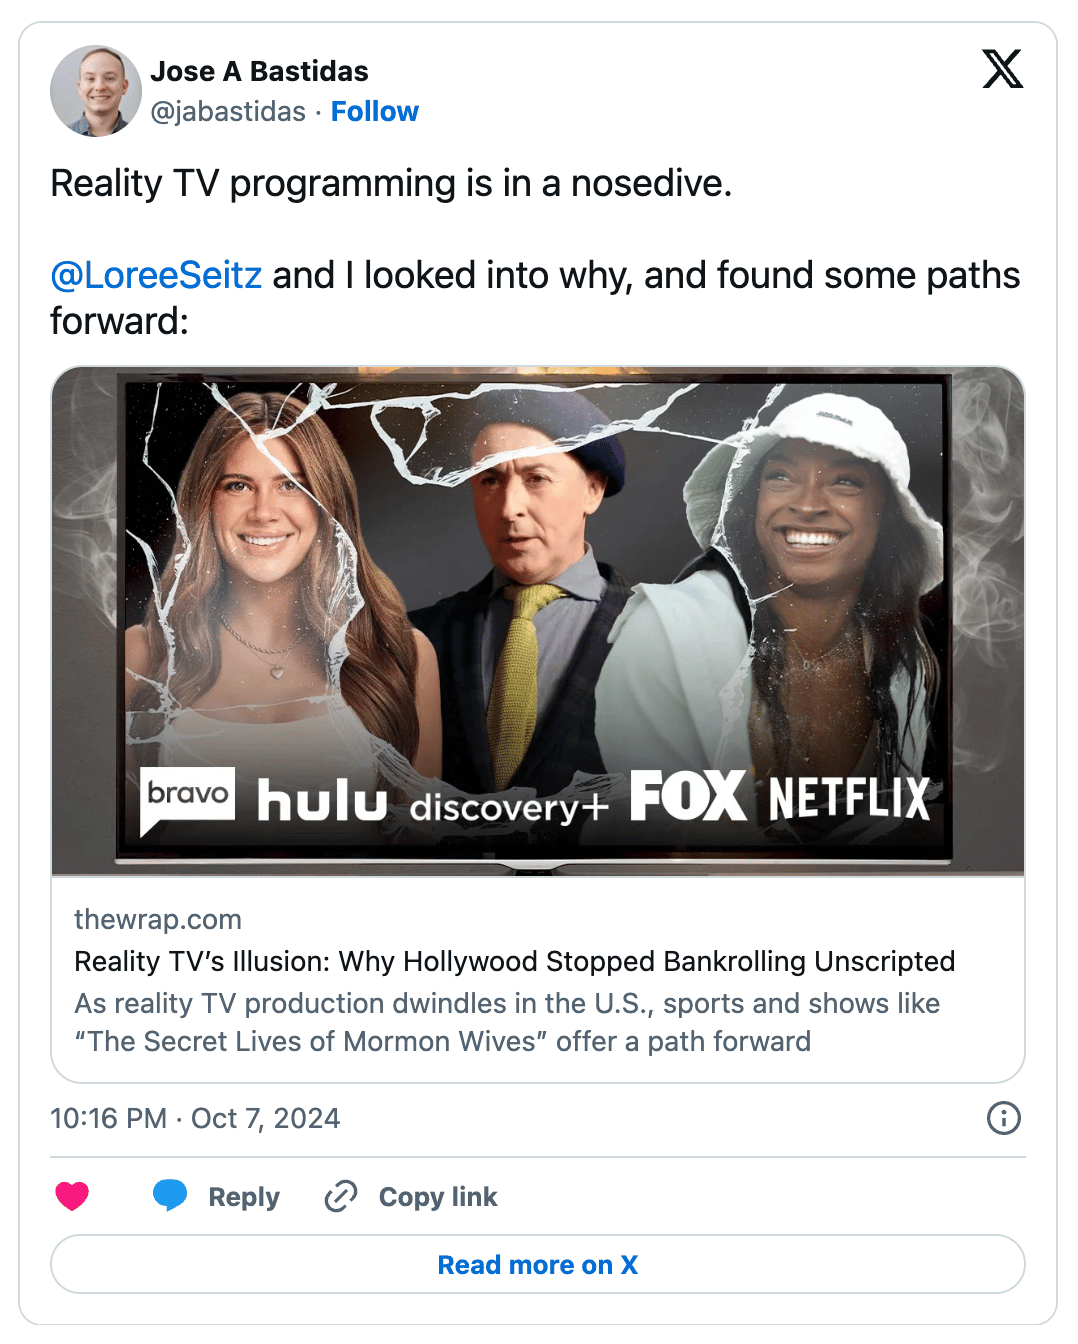Viewport: 1078px width, 1344px height.
Task: Open Jose A Bastidas profile avatar
Action: coord(96,91)
